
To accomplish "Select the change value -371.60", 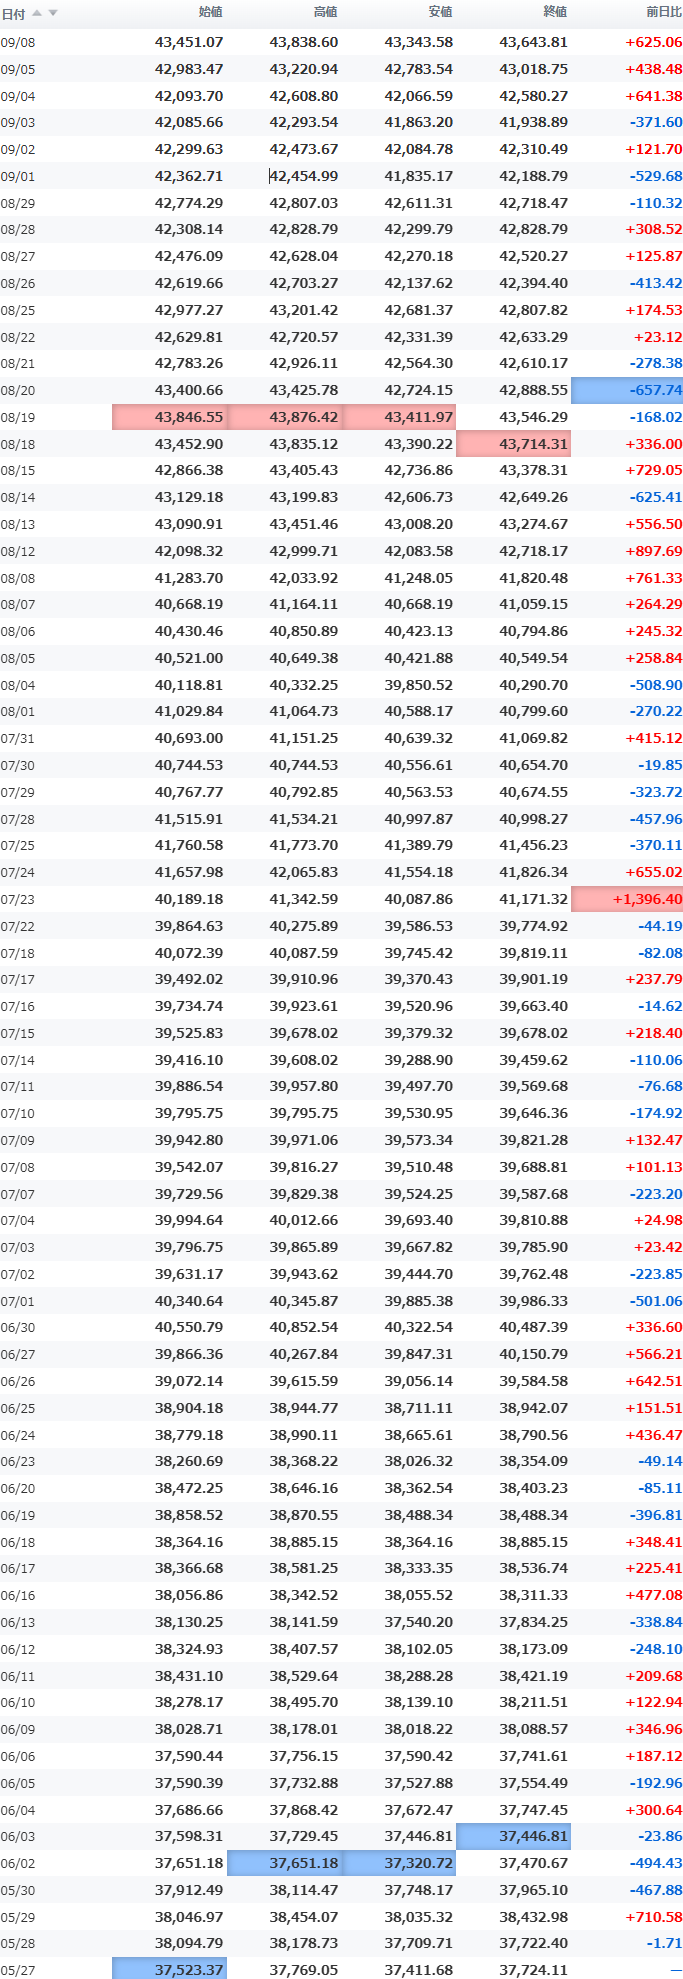I will [x=656, y=123].
